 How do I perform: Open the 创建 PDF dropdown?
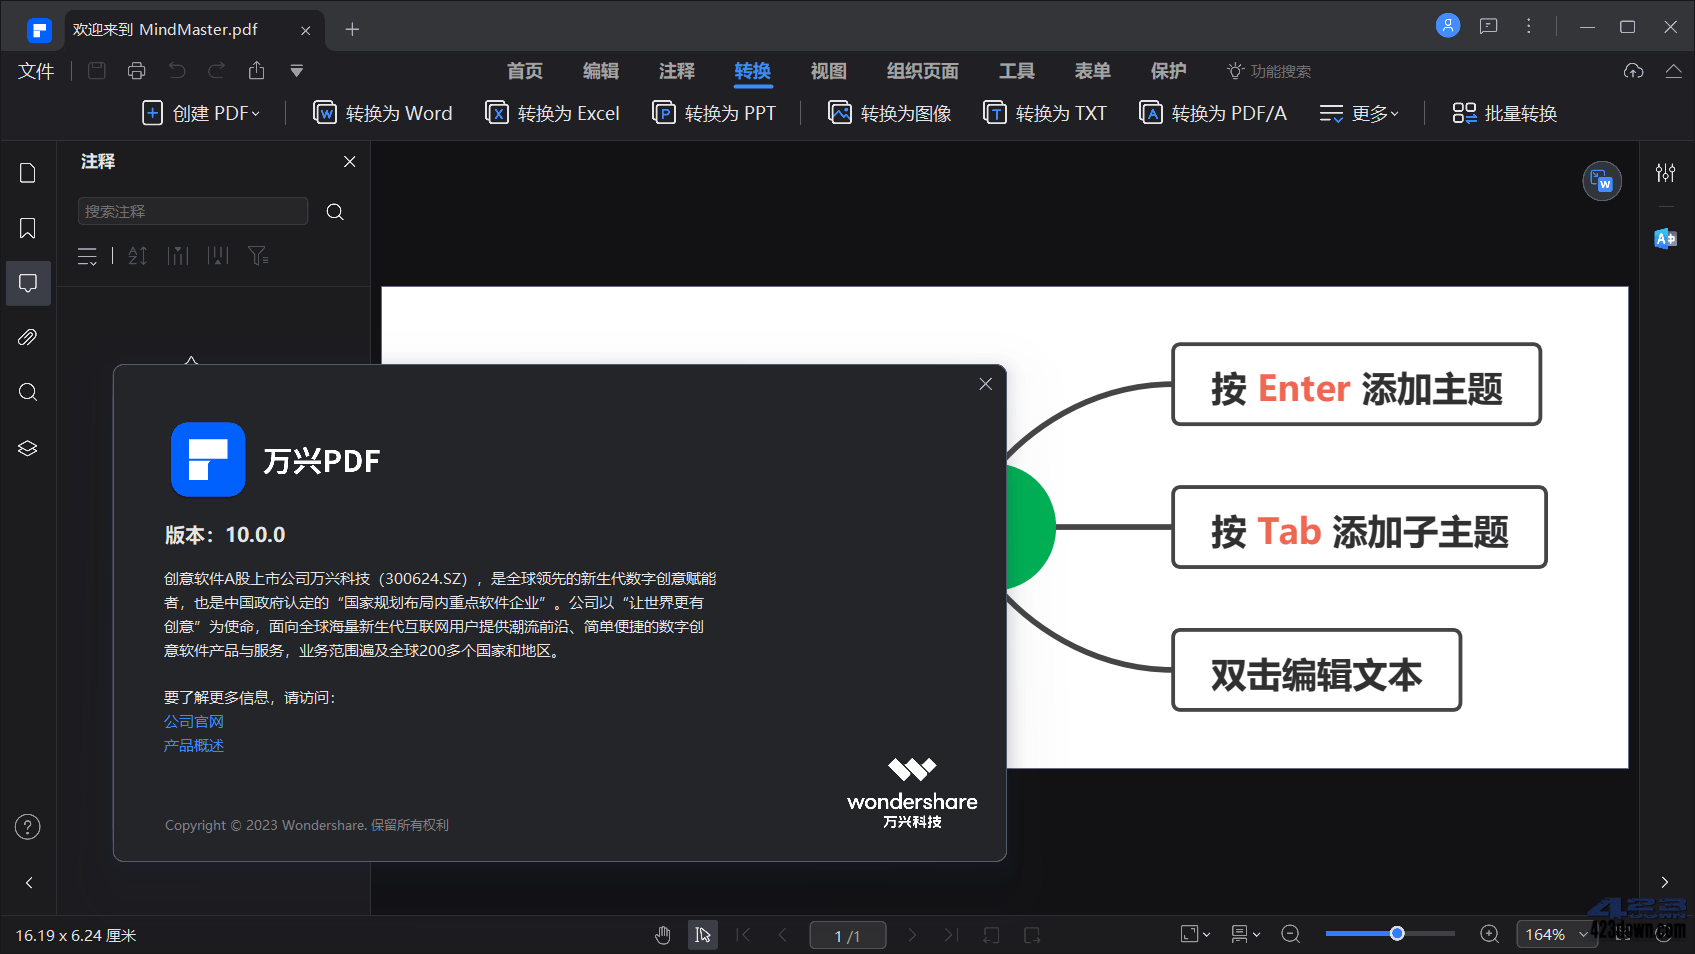click(202, 113)
